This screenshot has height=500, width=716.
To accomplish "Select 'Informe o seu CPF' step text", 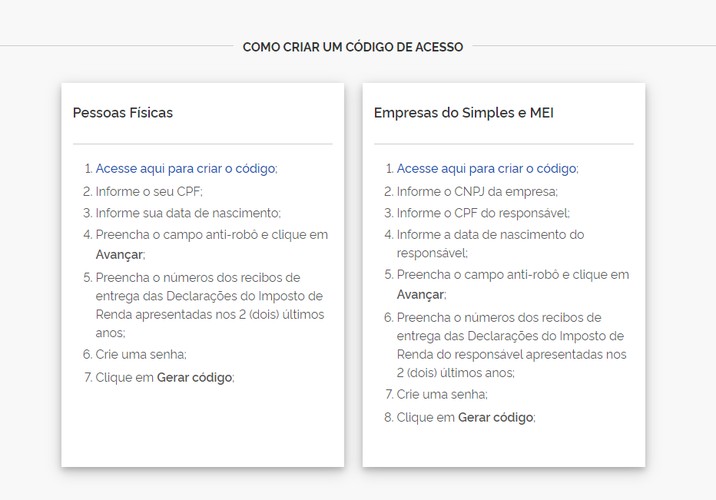I will (x=149, y=191).
